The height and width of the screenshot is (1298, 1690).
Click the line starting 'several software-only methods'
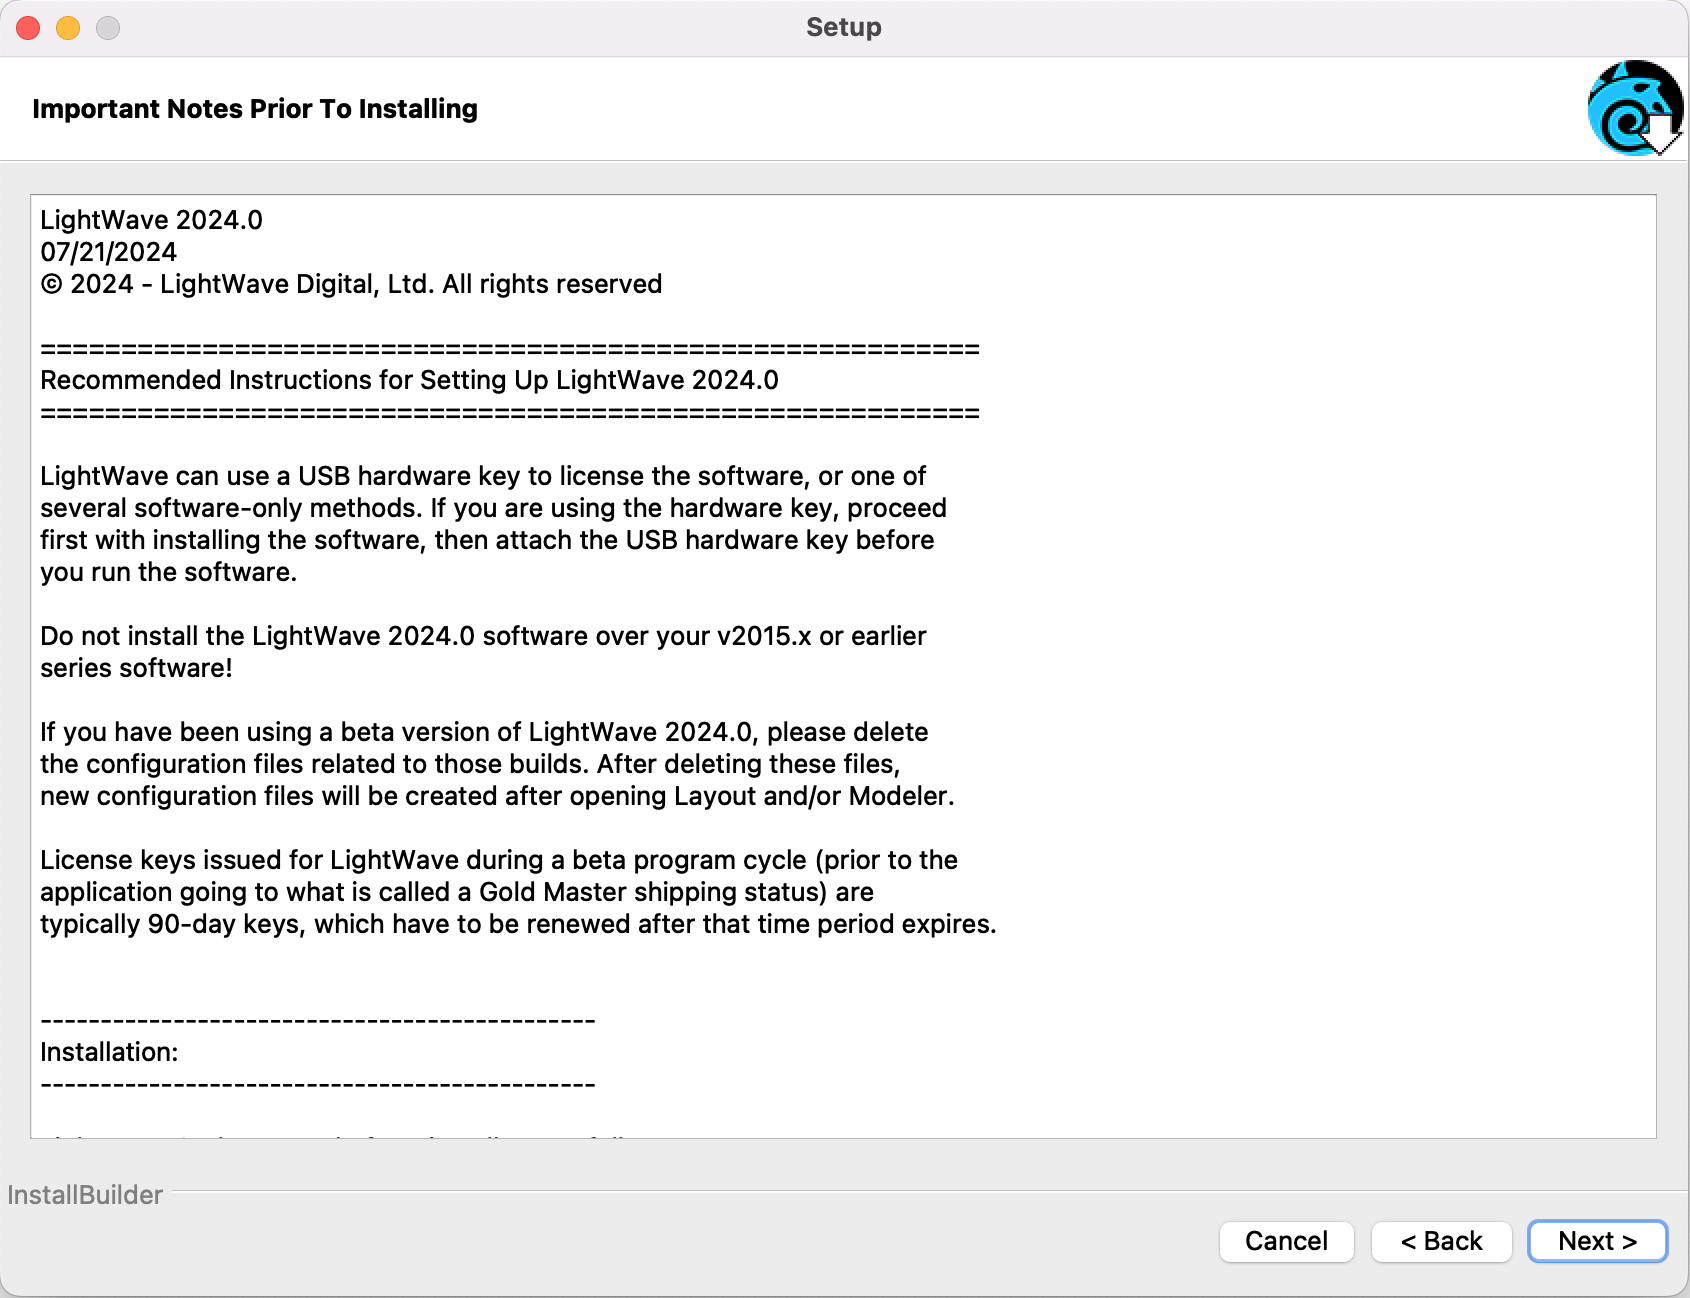click(x=493, y=508)
